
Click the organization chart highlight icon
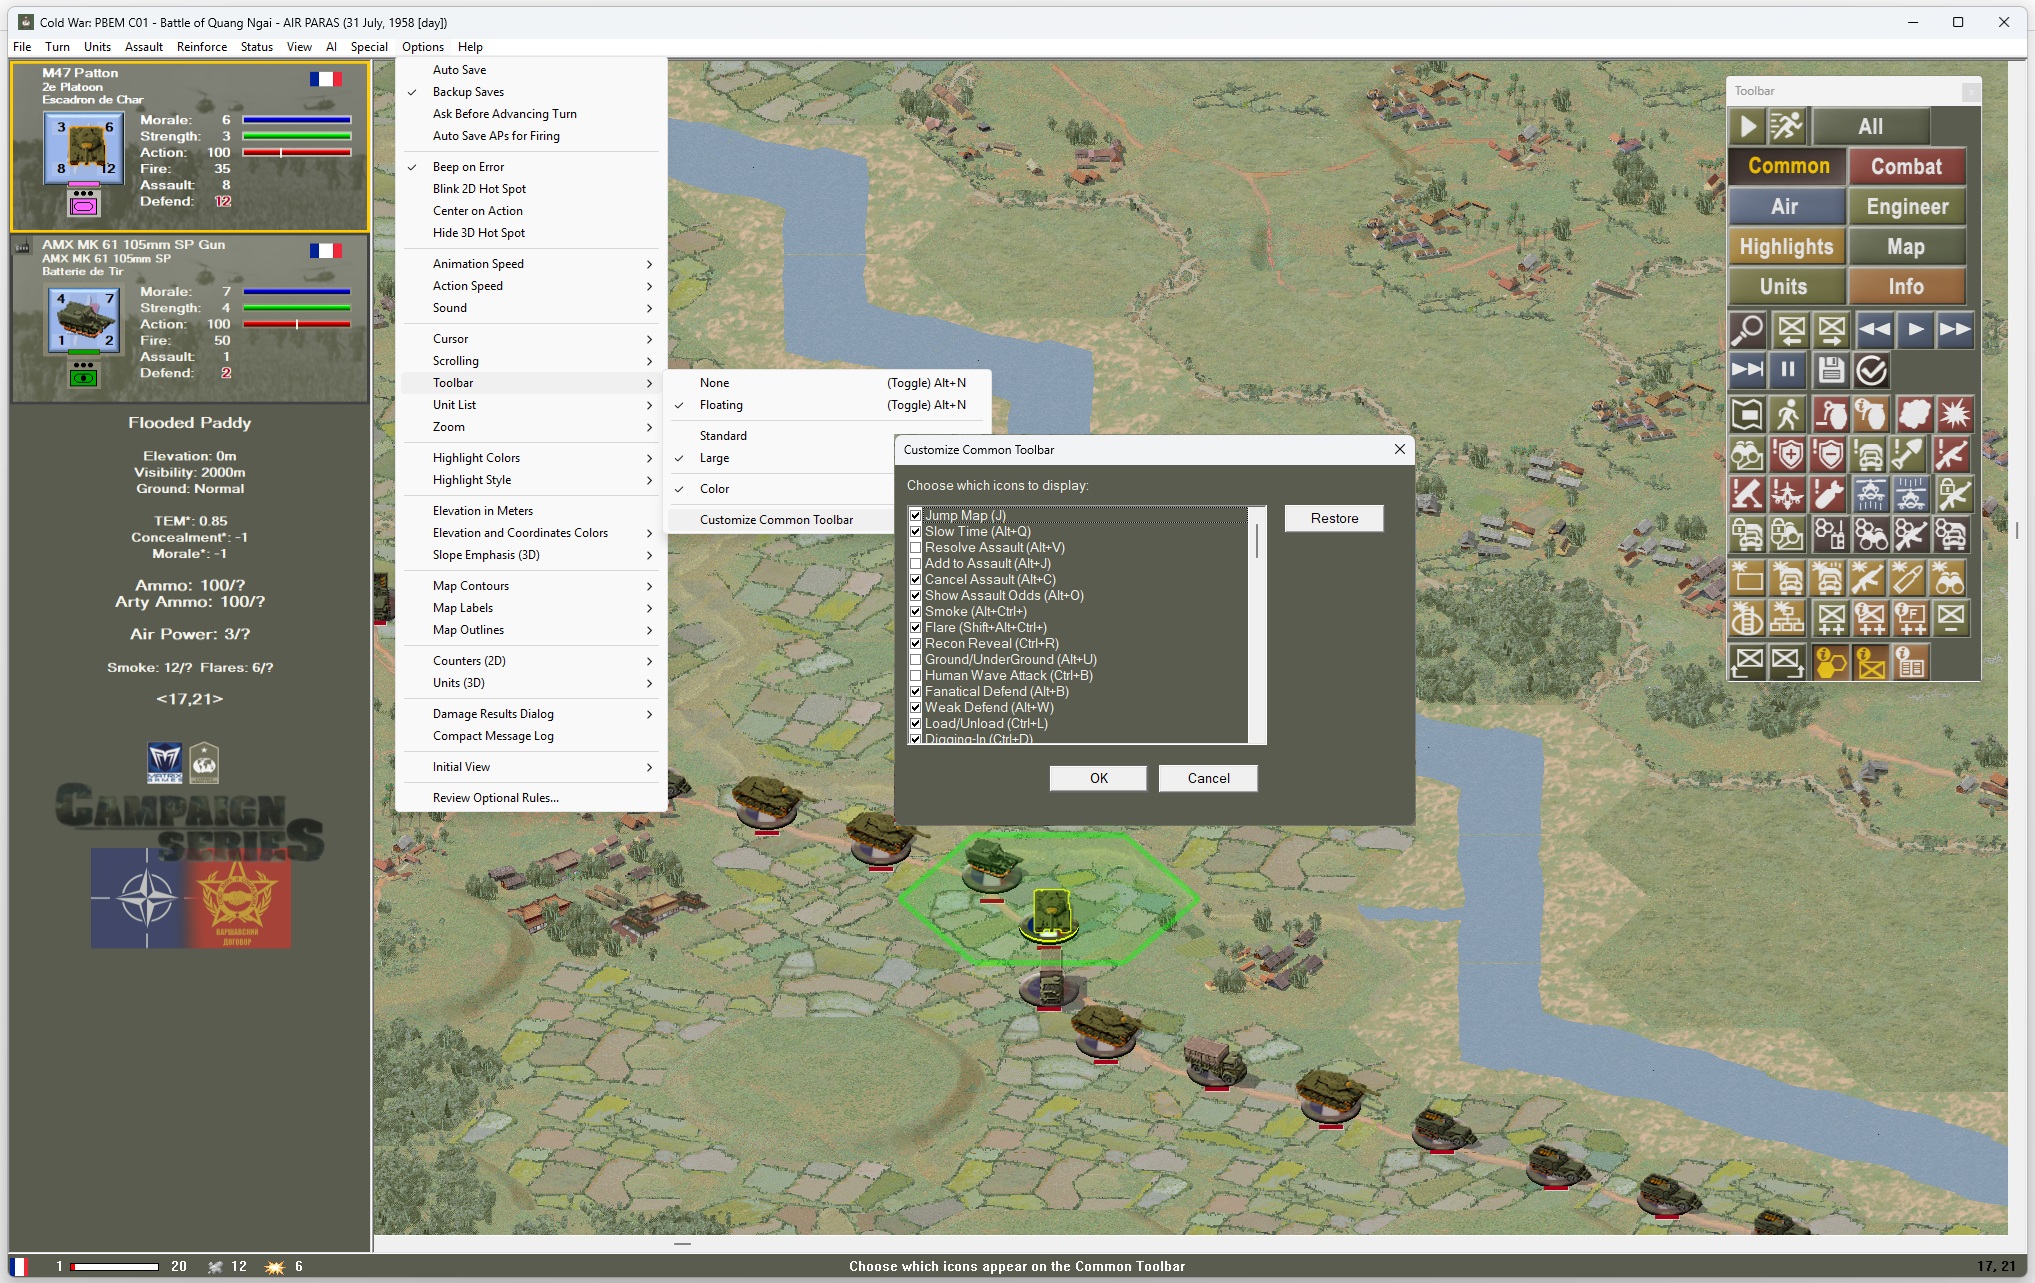tap(1787, 619)
